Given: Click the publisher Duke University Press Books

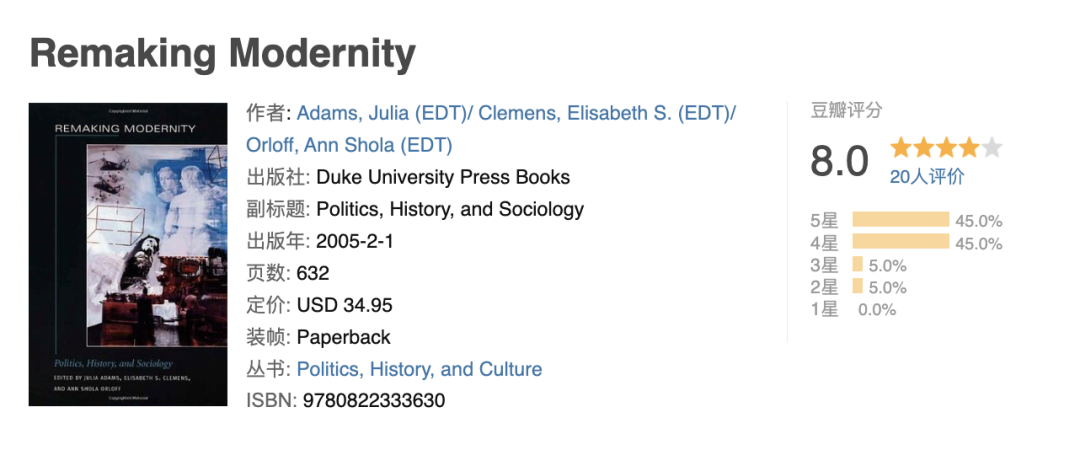Looking at the screenshot, I should [443, 177].
